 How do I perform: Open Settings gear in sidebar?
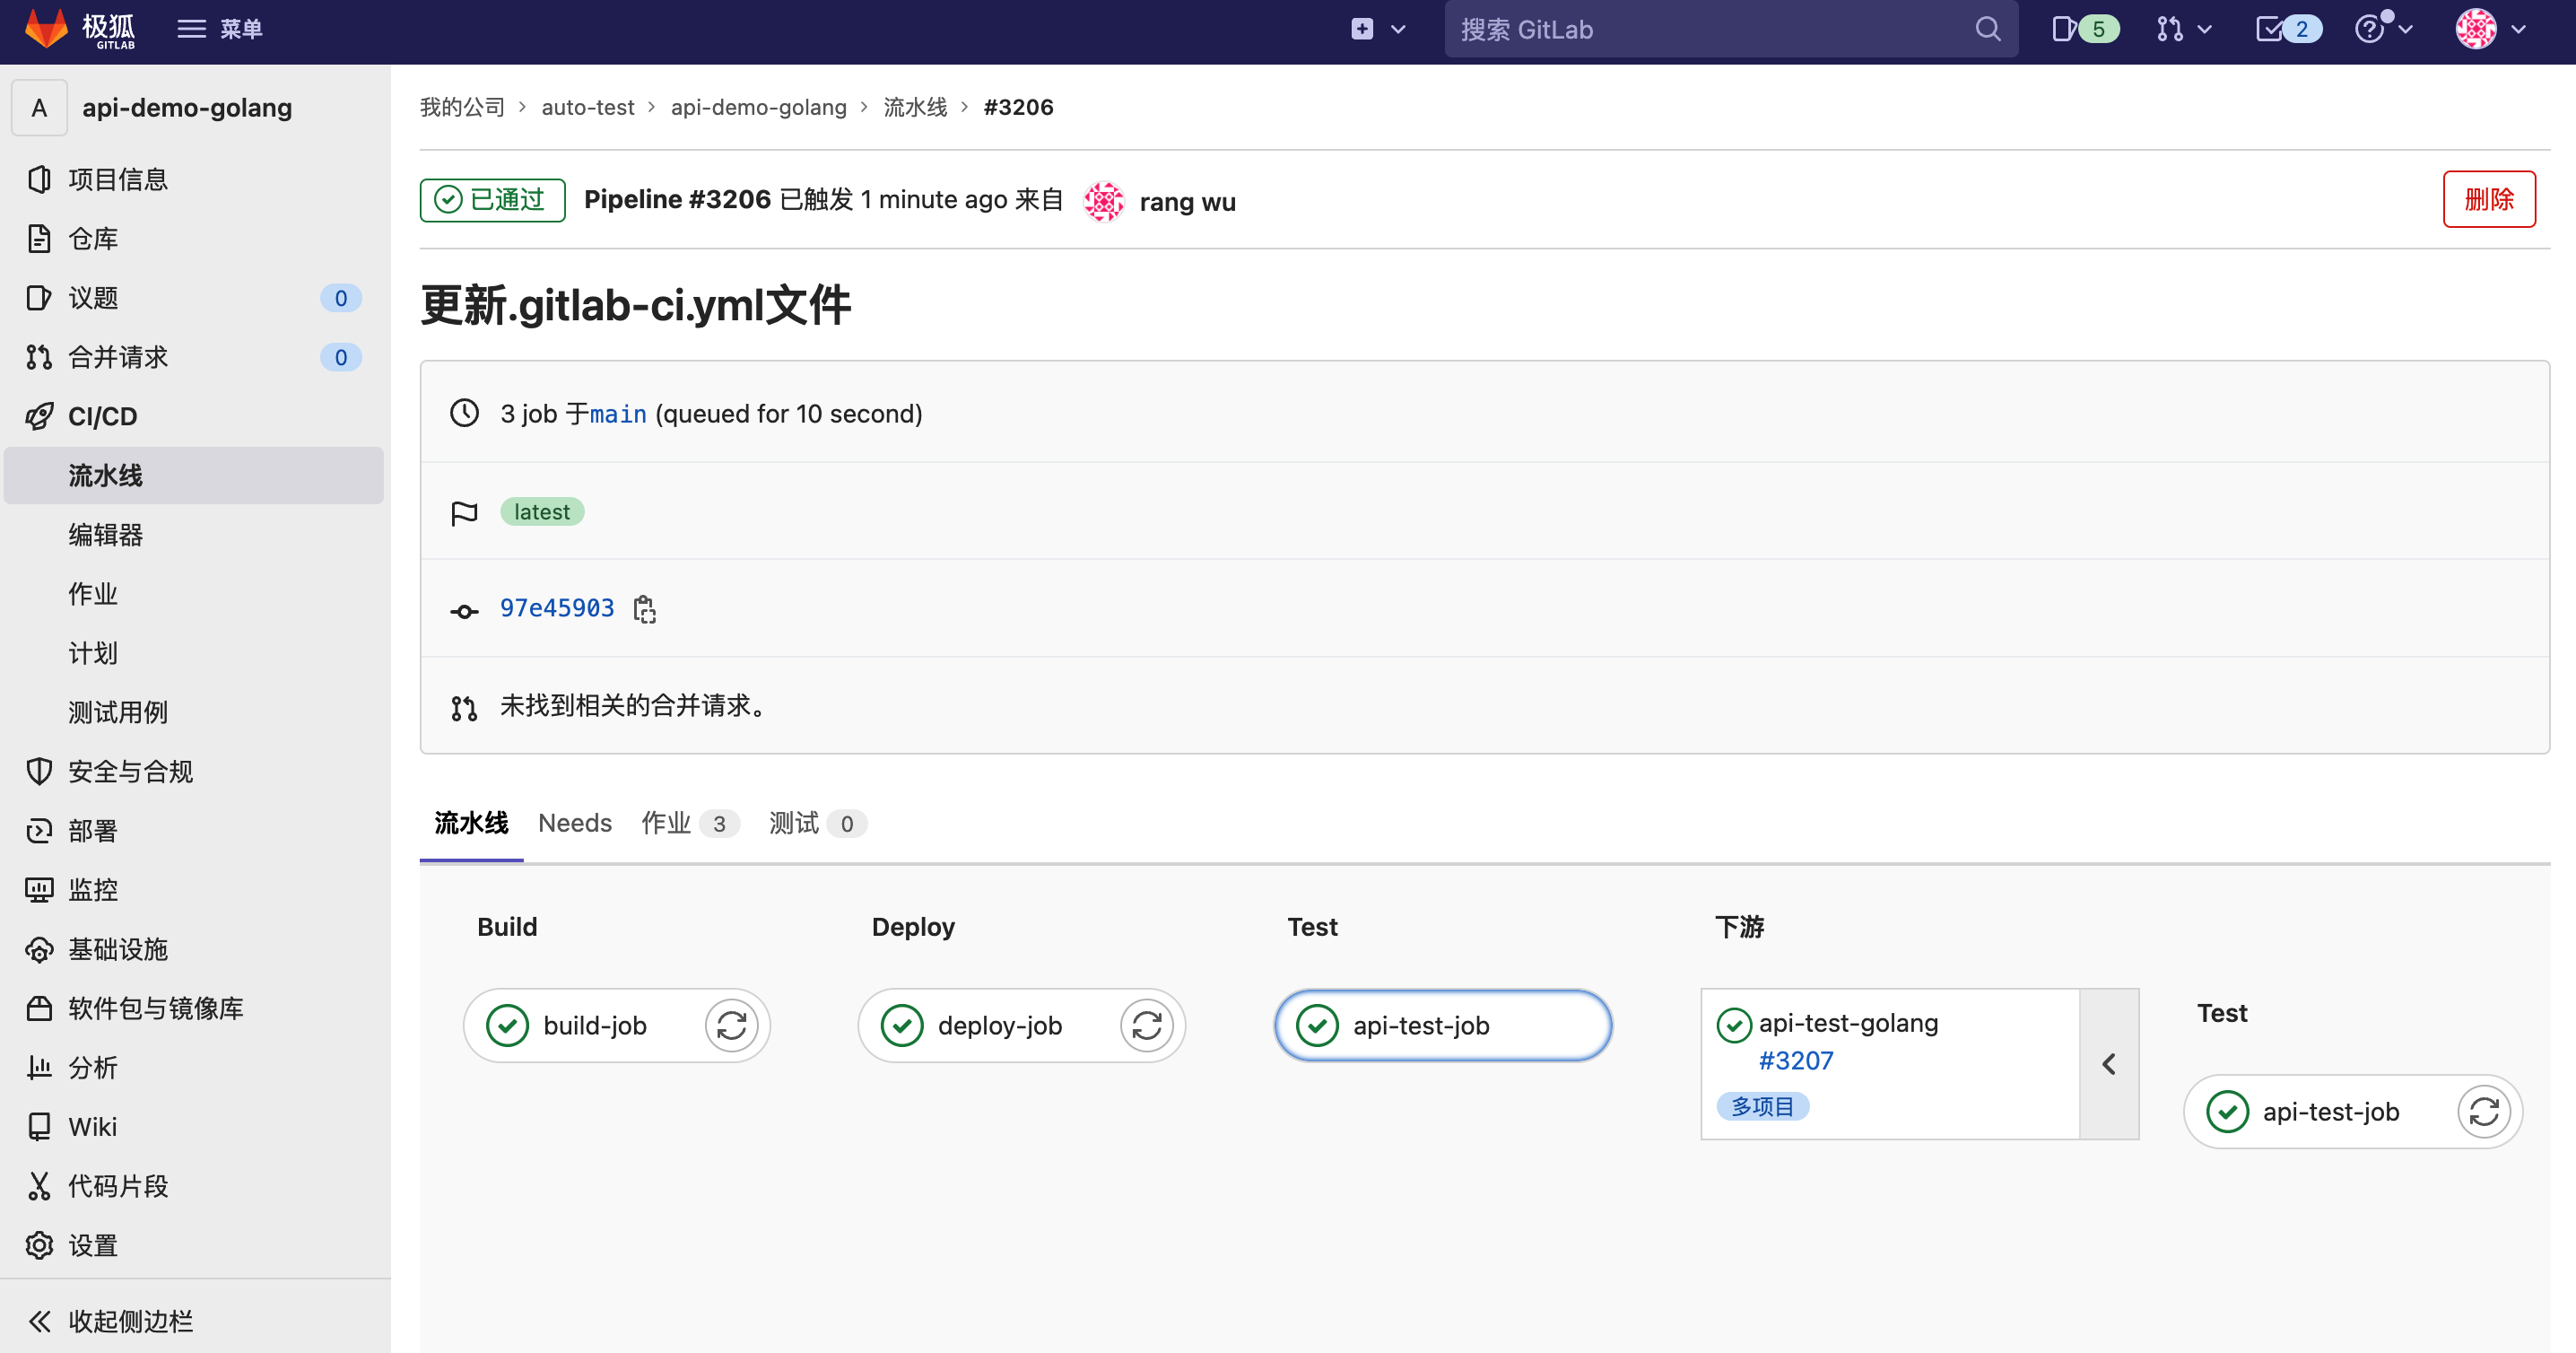point(92,1245)
